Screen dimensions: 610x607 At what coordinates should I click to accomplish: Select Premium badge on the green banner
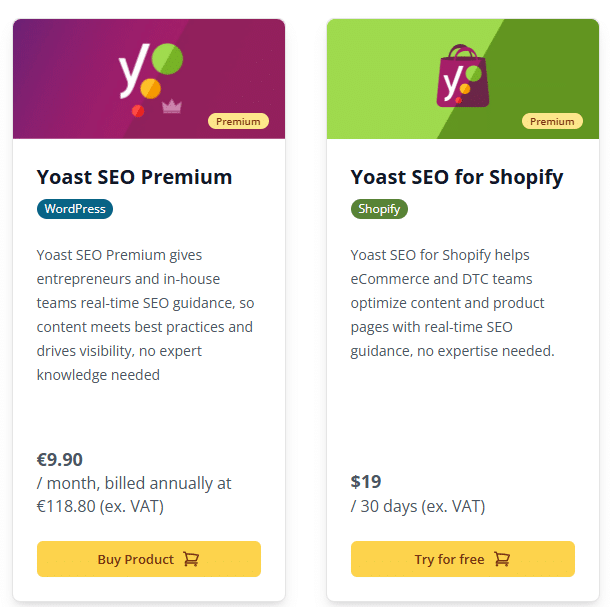click(x=552, y=121)
